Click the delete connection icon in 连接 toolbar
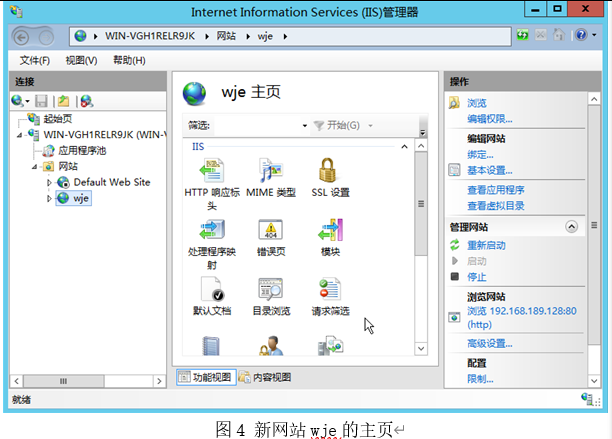Viewport: 612px width, 439px height. click(87, 101)
